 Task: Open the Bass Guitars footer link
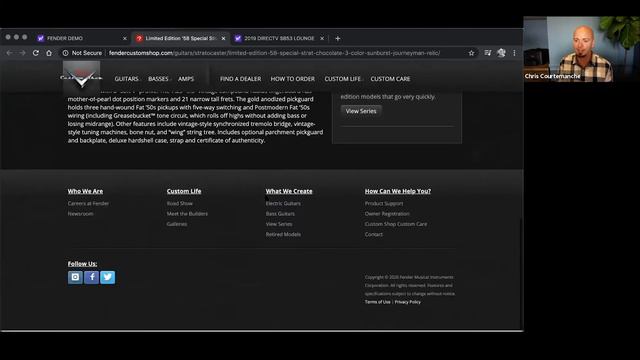(x=280, y=213)
